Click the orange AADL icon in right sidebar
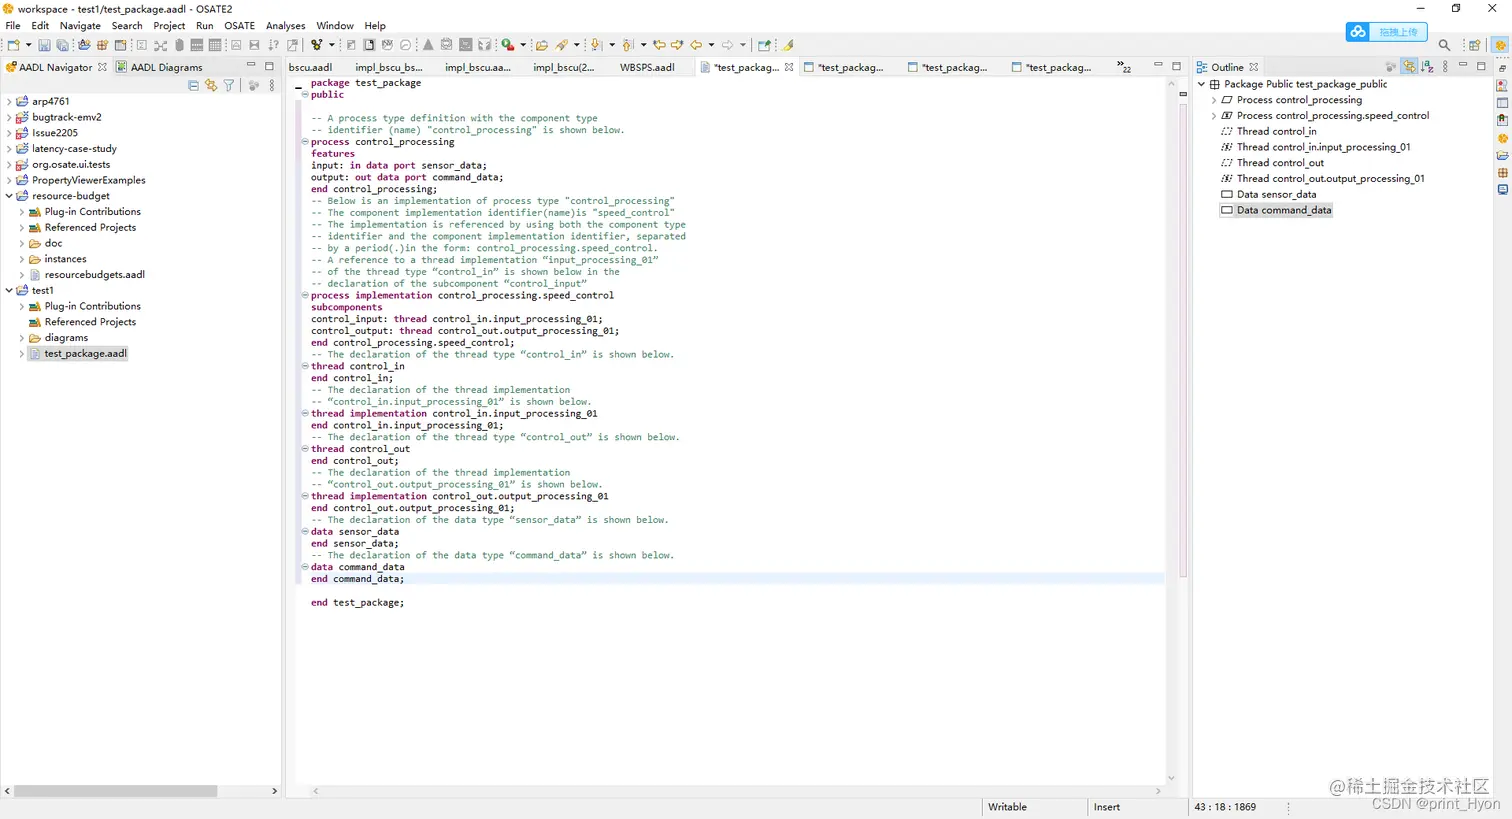This screenshot has width=1512, height=819. [1502, 138]
